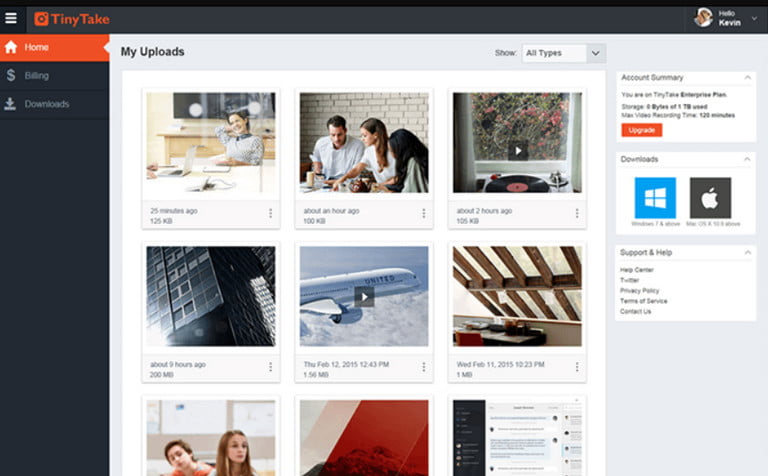
Task: Collapse the Support & Help panel
Action: click(746, 252)
